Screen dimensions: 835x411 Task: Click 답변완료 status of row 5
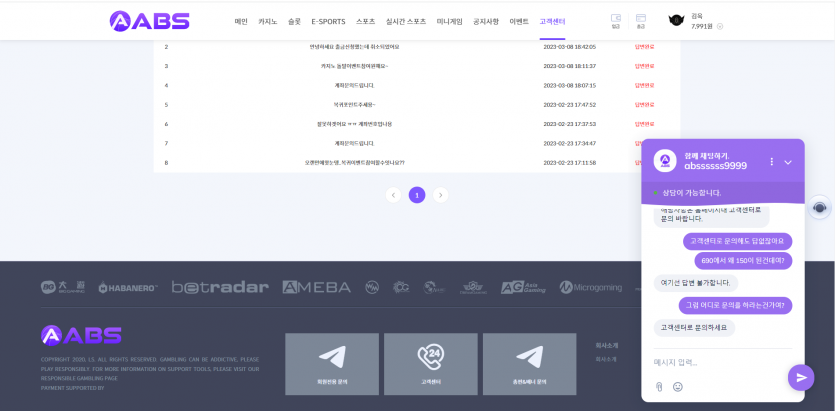point(644,104)
